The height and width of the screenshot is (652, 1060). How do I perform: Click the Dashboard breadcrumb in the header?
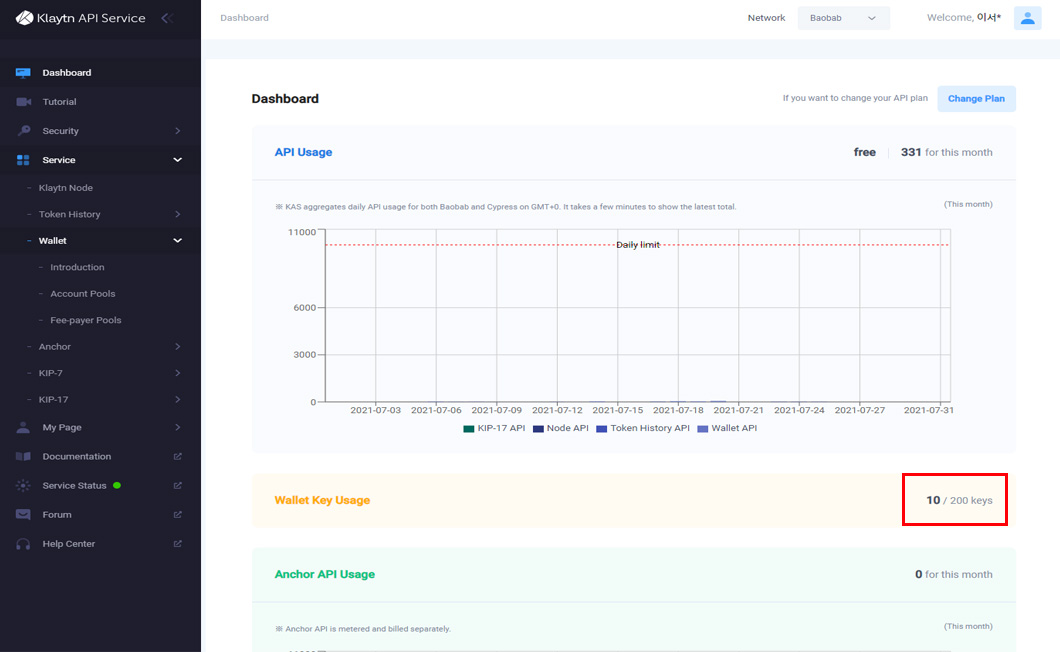pyautogui.click(x=245, y=18)
